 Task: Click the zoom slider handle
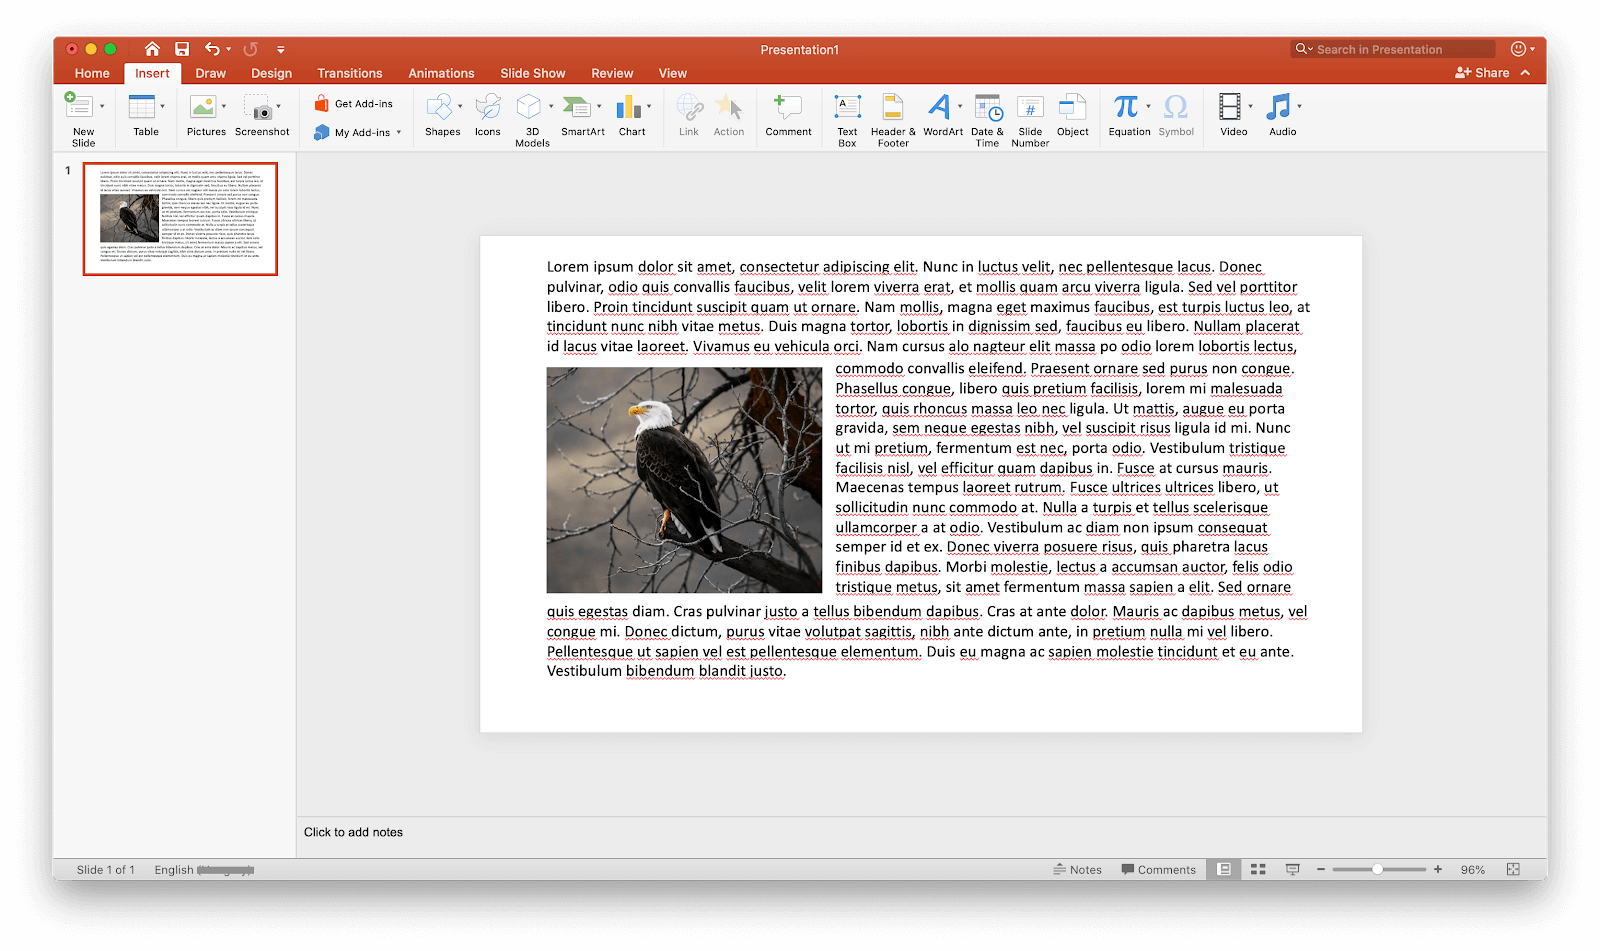(1377, 870)
